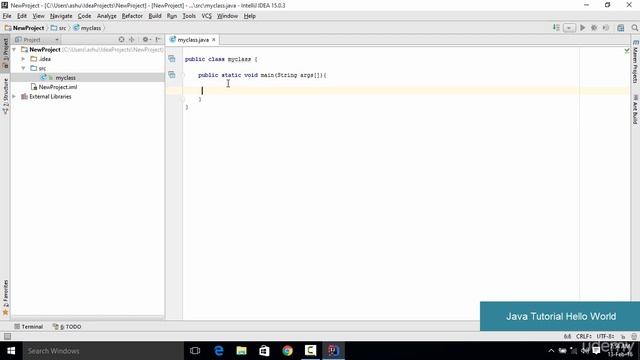The width and height of the screenshot is (640, 360).
Task: Open the Code menu
Action: pyautogui.click(x=84, y=16)
